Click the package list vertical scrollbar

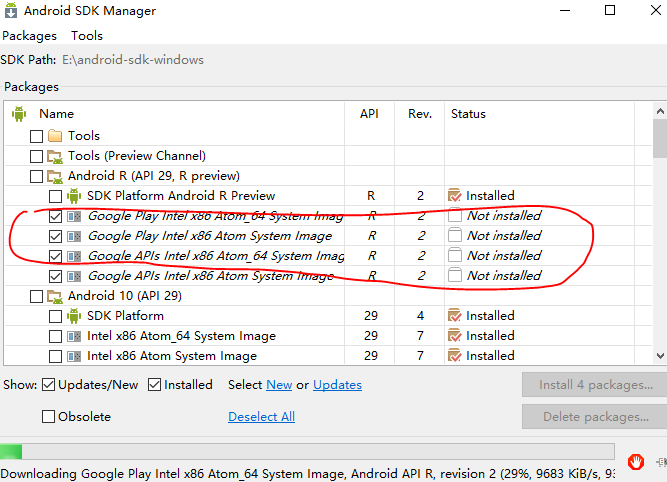tap(659, 240)
